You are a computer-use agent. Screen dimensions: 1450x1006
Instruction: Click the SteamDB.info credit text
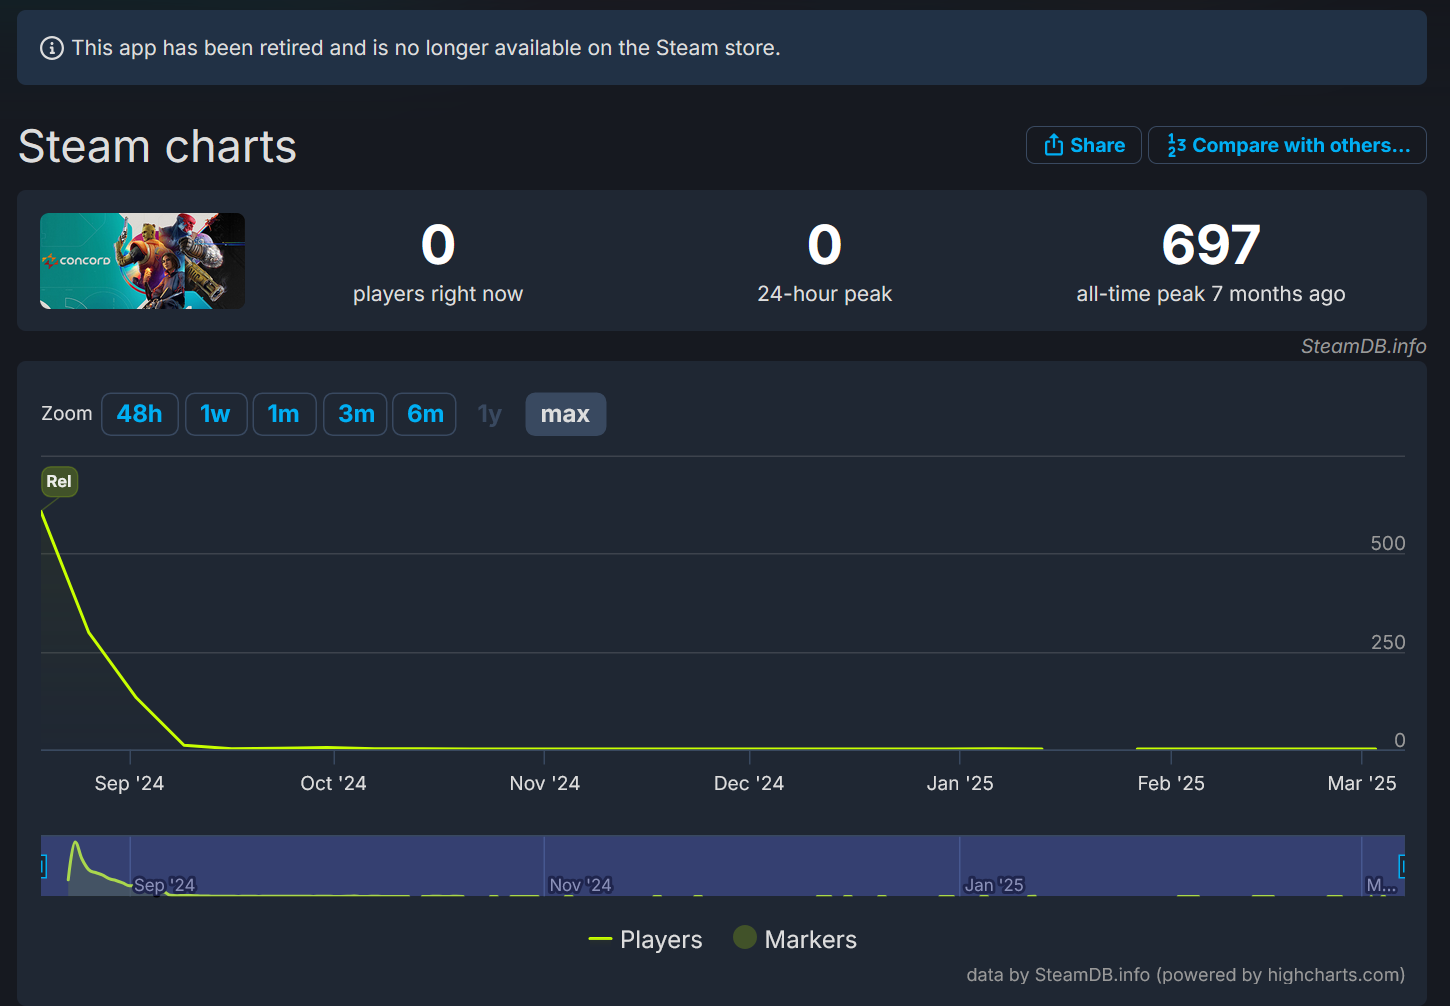tap(1363, 346)
